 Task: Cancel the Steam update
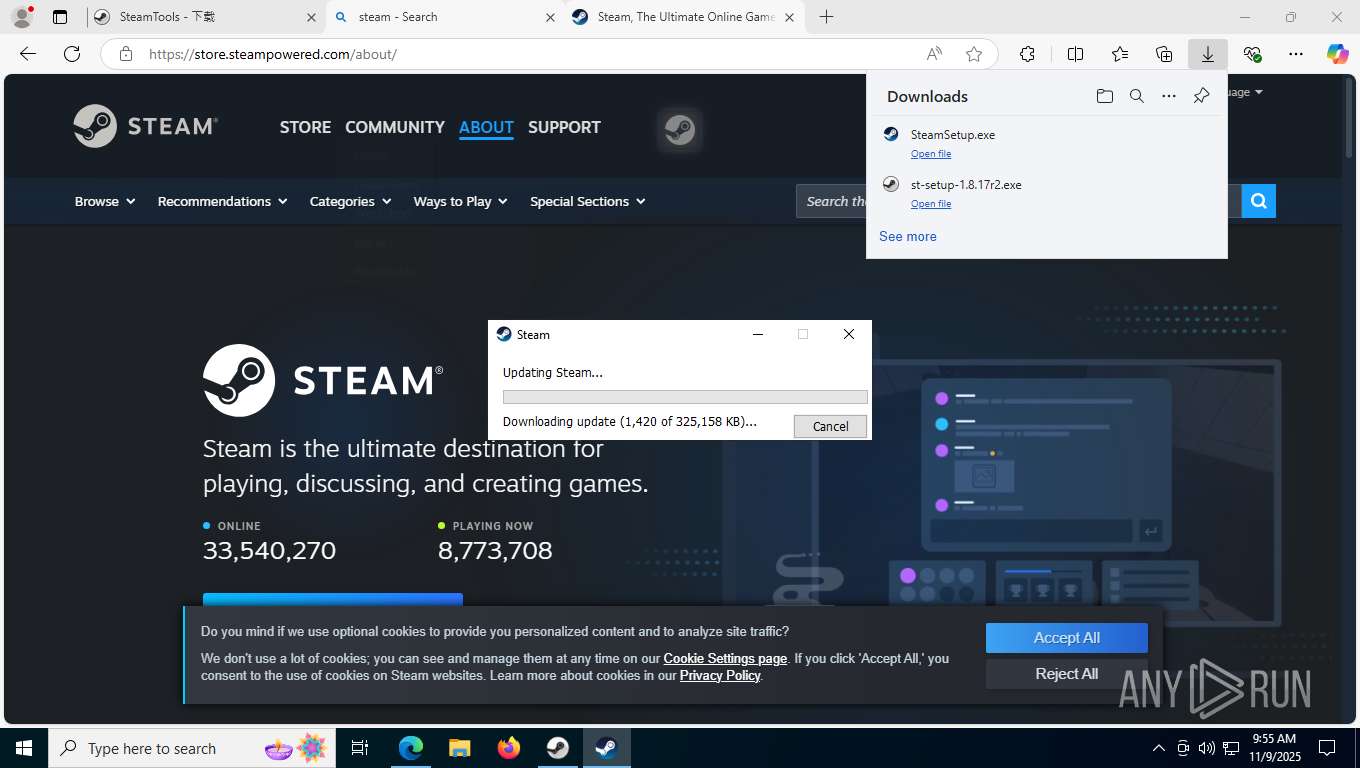(830, 426)
